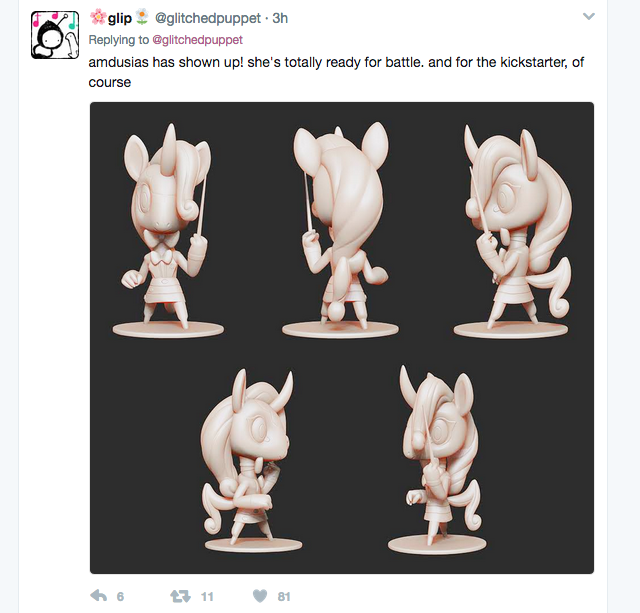Open the @glitchedpuppet handle in header
Viewport: 640px width, 613px height.
(208, 18)
